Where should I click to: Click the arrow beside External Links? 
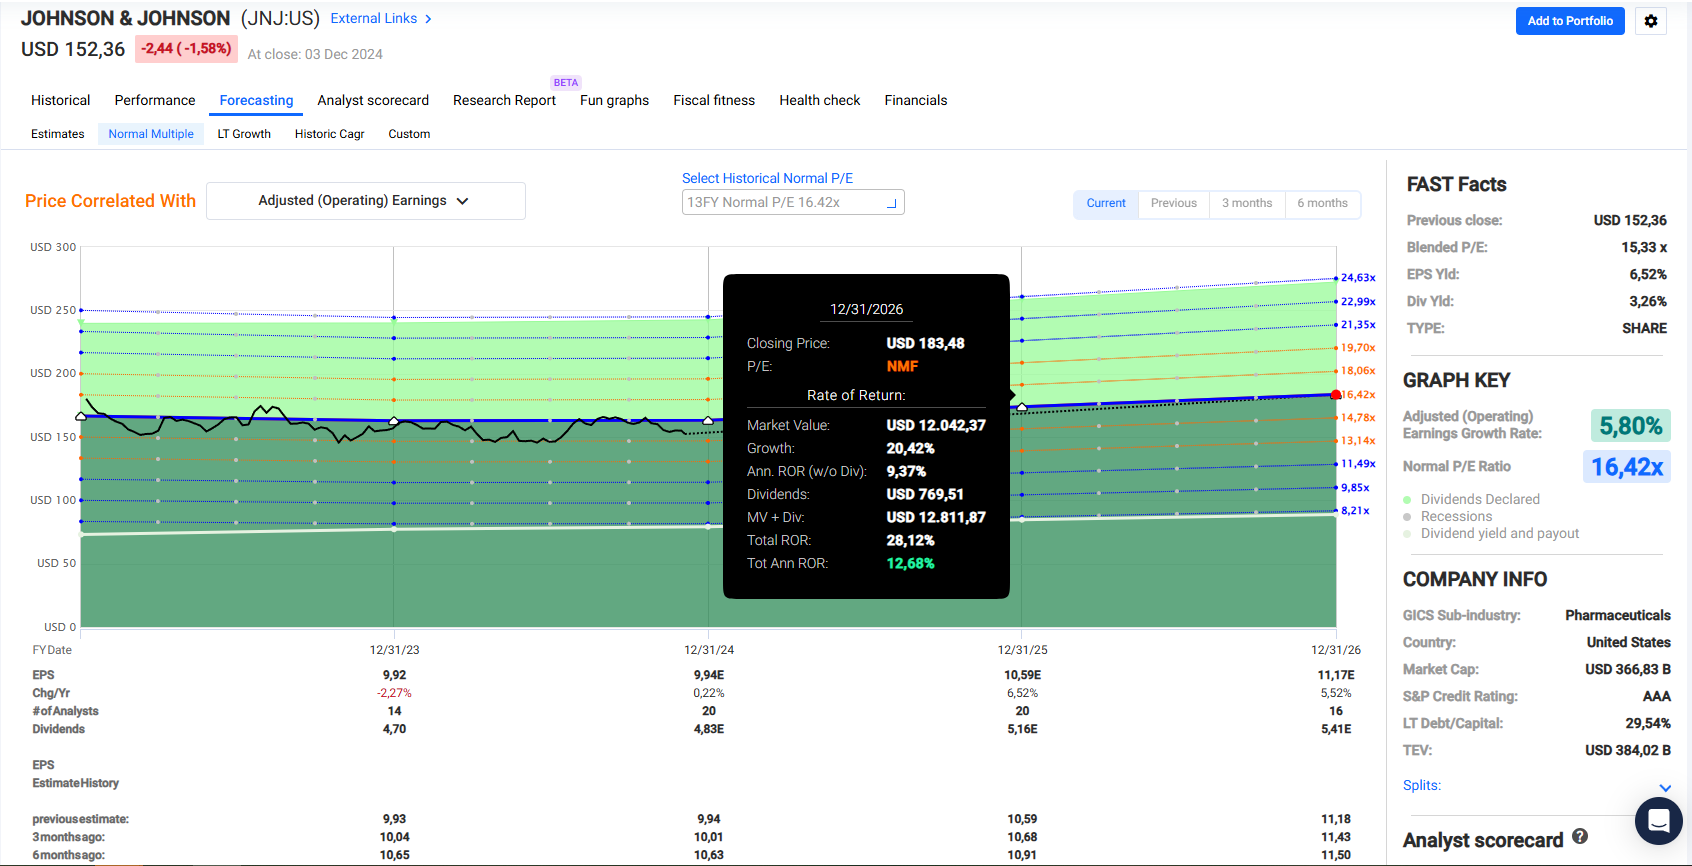428,19
